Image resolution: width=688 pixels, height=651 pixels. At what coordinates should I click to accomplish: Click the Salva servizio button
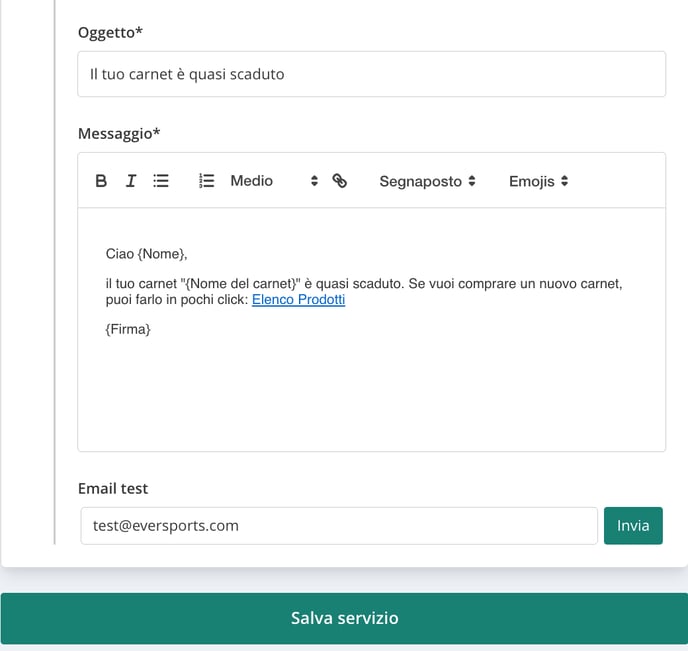coord(344,618)
